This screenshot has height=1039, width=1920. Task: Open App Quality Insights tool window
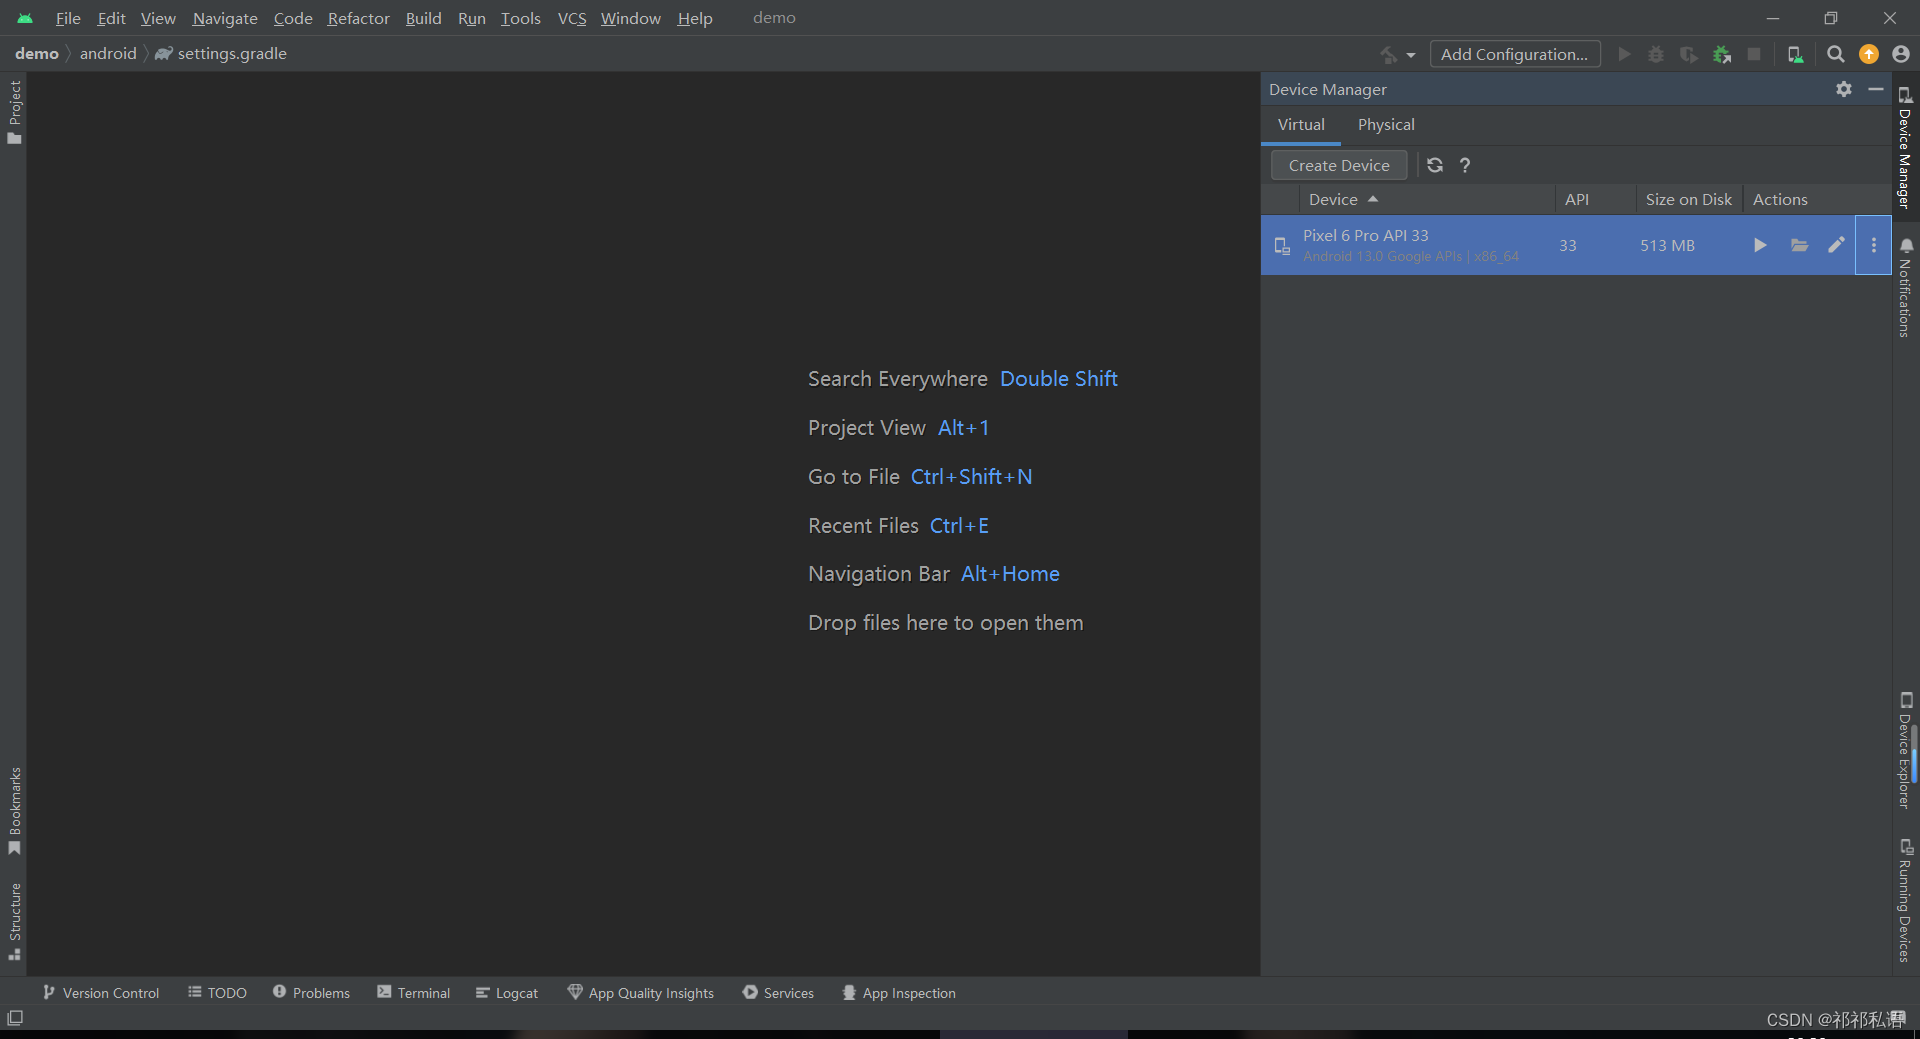[x=640, y=993]
